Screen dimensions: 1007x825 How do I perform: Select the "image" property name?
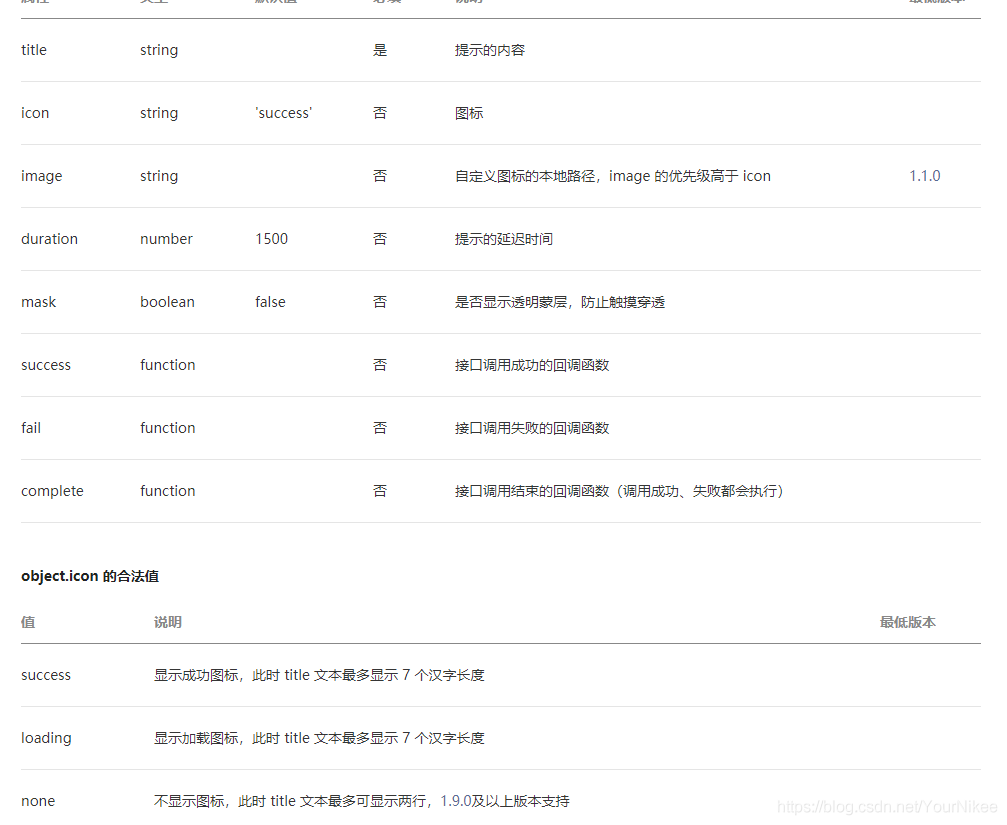[41, 176]
